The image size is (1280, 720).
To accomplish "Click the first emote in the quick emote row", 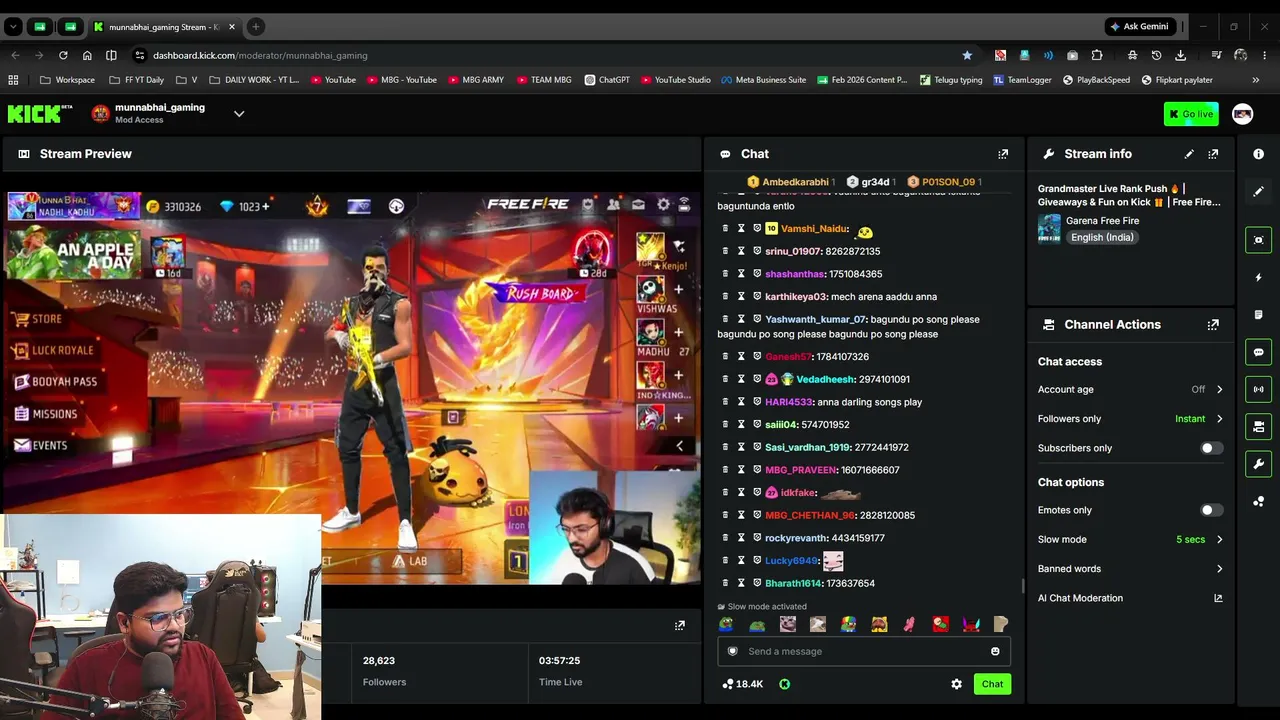I will click(726, 624).
